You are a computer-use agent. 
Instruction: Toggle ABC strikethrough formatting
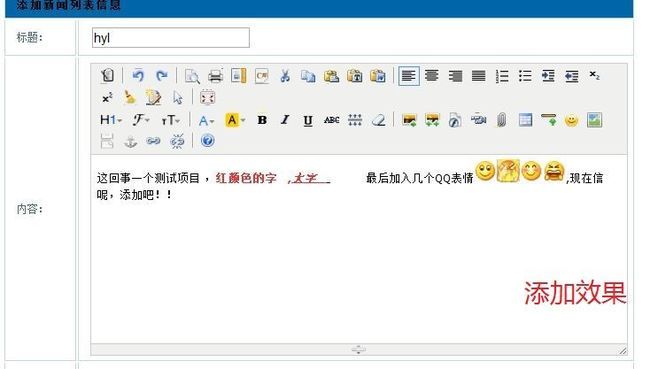tap(332, 120)
